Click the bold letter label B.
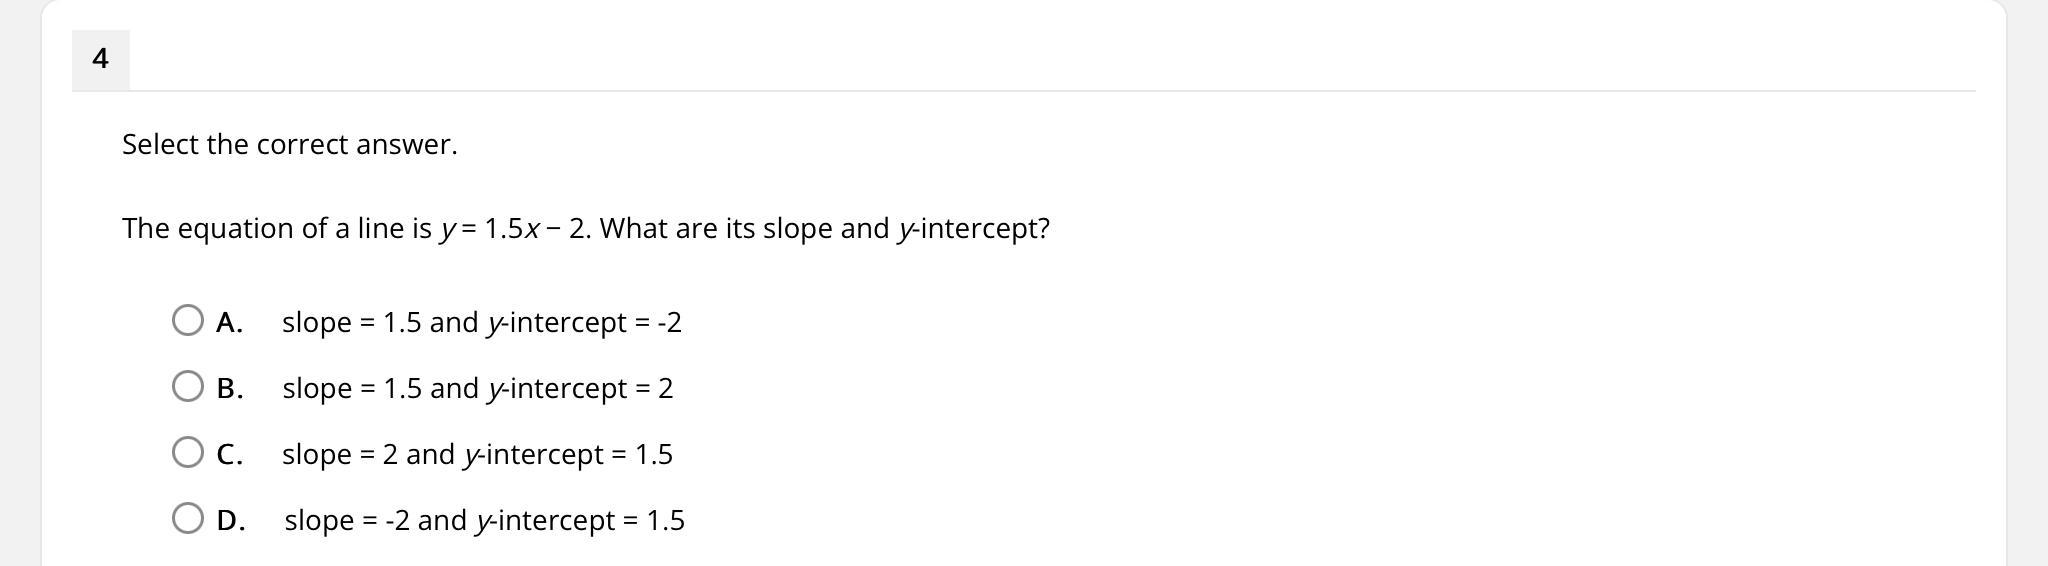Screen dimensions: 2048x566 coord(230,389)
